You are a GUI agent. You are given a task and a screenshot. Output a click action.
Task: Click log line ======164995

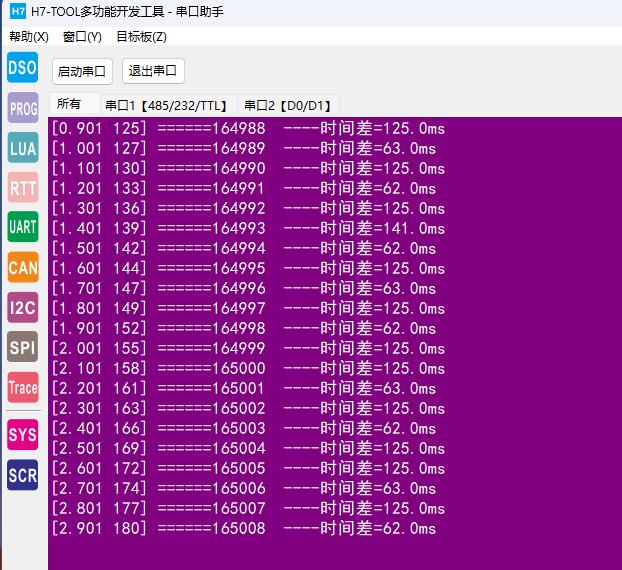pyautogui.click(x=248, y=268)
